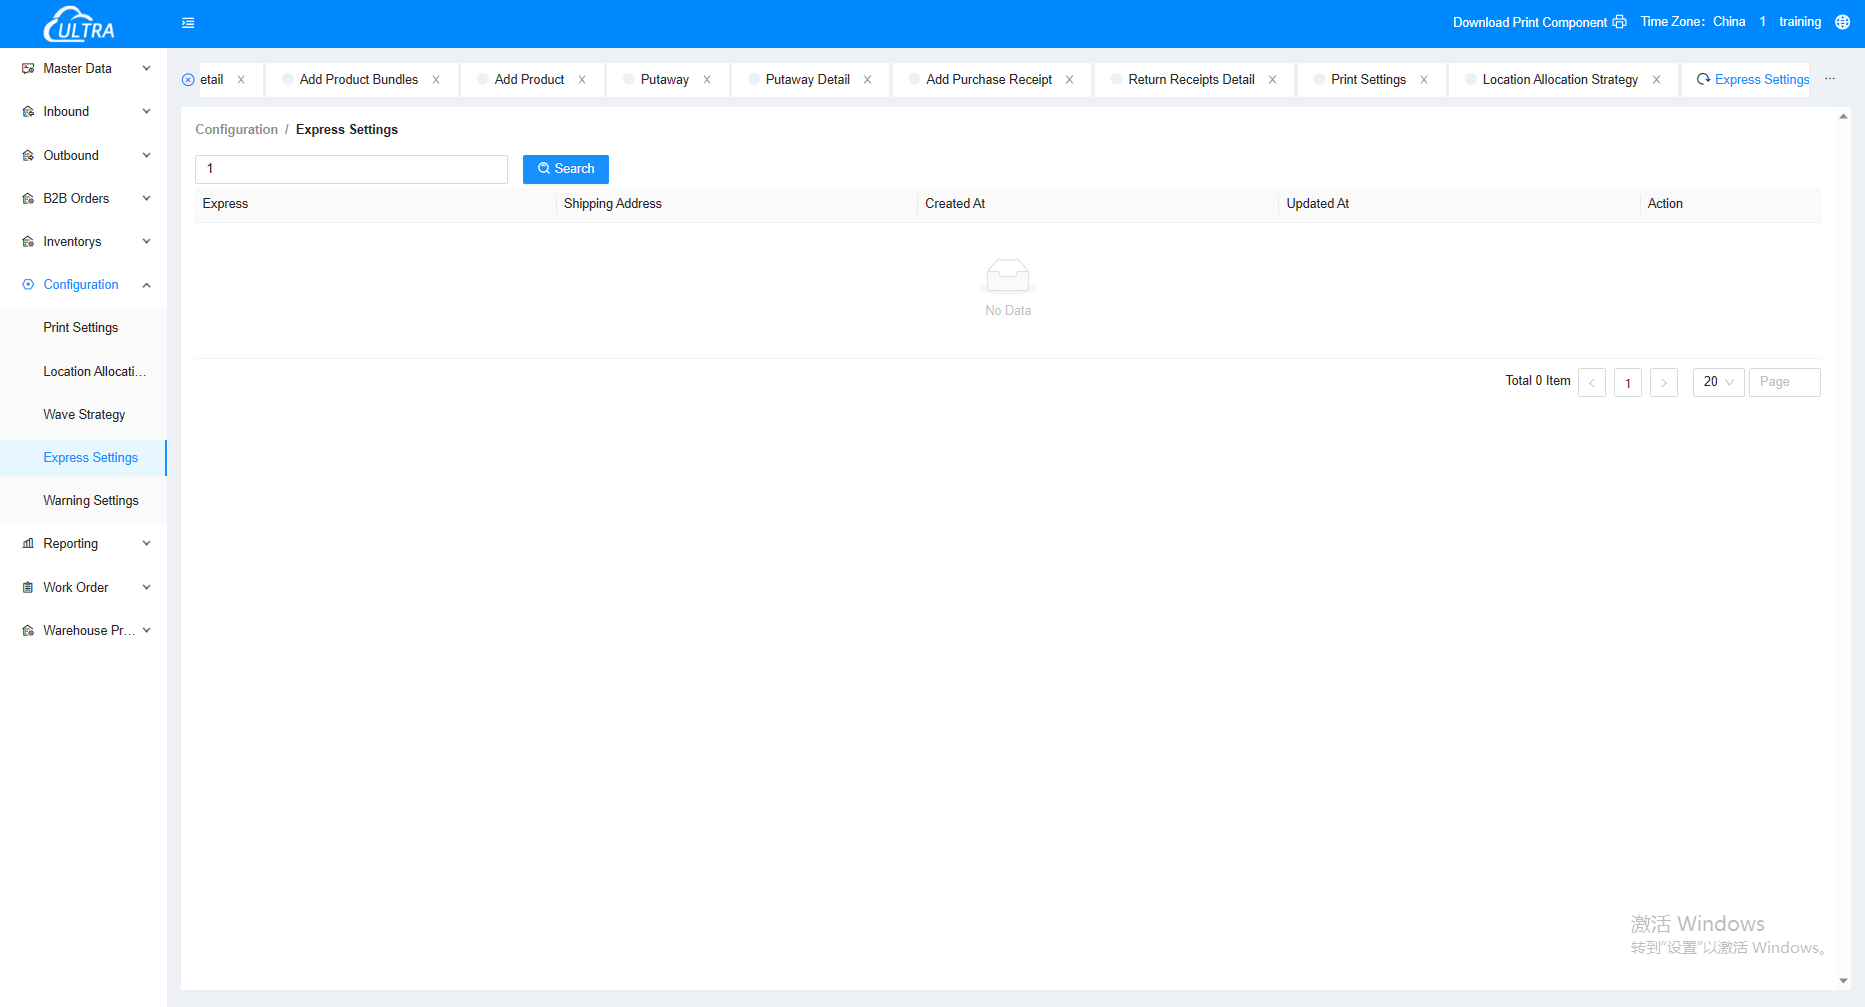Screen dimensions: 1865x1007
Task: Expand the Master Data menu chevron
Action: pos(147,69)
